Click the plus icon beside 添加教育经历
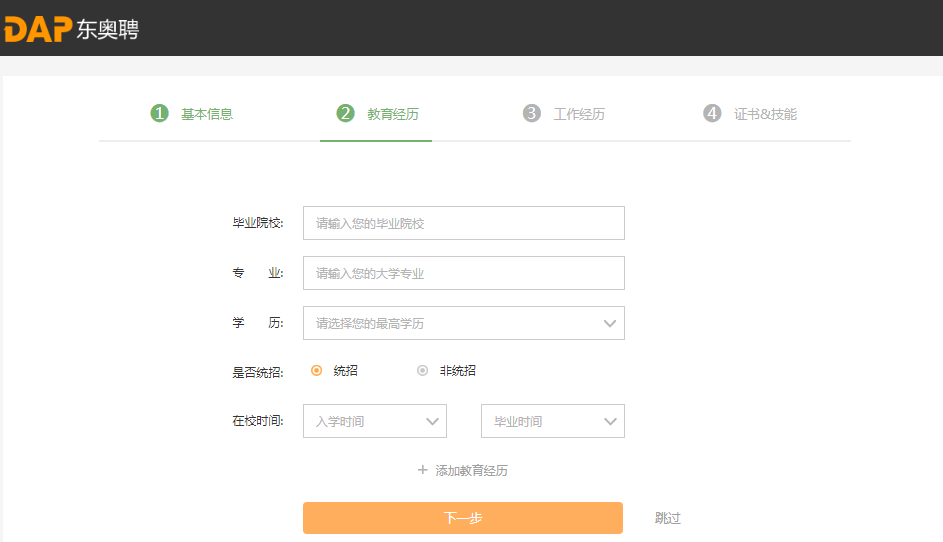Viewport: 943px width, 542px height. click(423, 470)
